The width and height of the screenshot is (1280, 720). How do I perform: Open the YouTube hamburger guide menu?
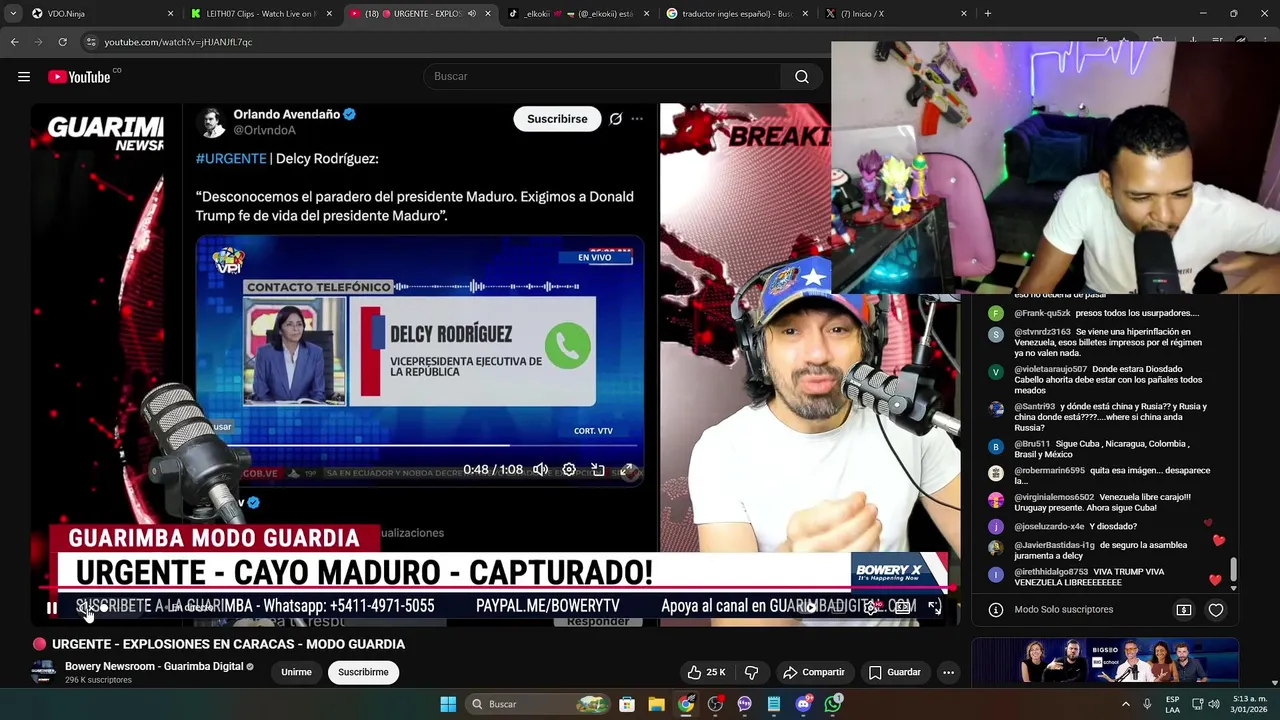click(24, 77)
